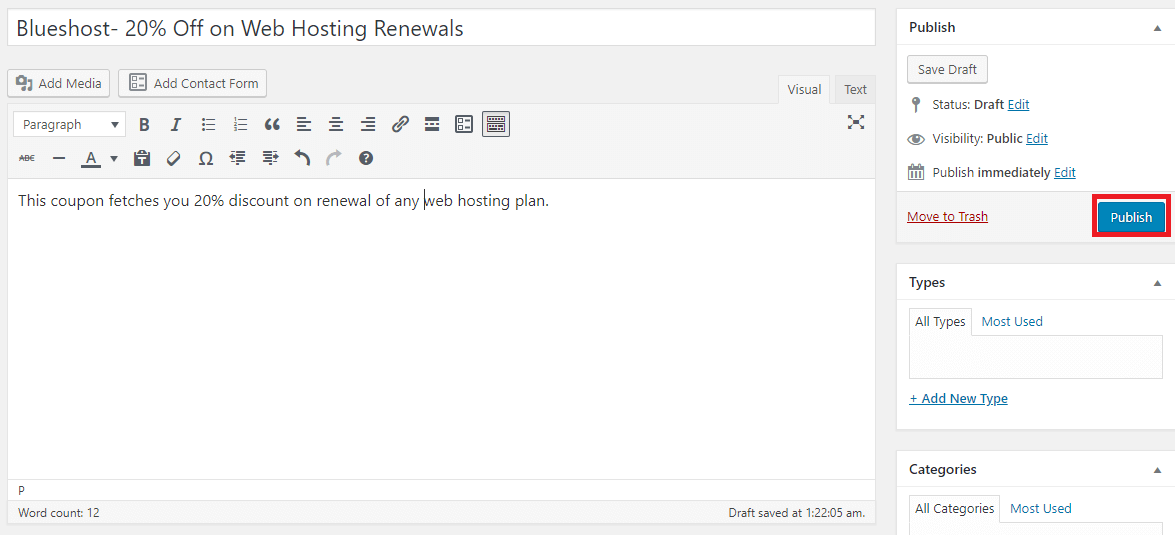This screenshot has height=535, width=1175.
Task: Apply strikethrough formatting
Action: 27,158
